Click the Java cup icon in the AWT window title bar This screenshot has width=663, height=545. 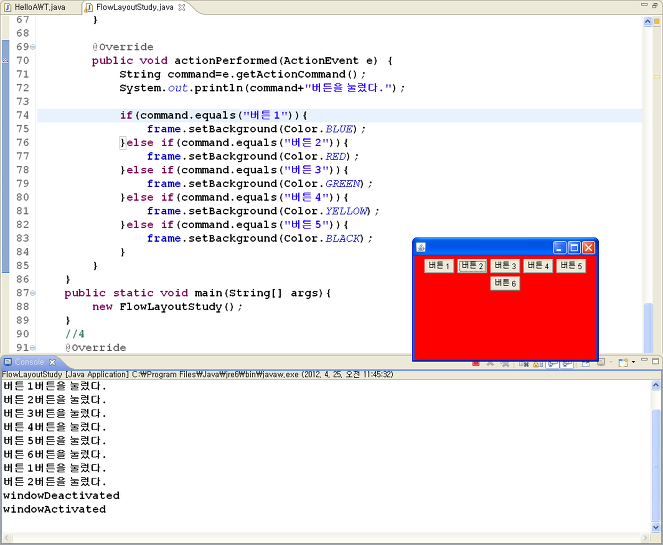click(421, 248)
